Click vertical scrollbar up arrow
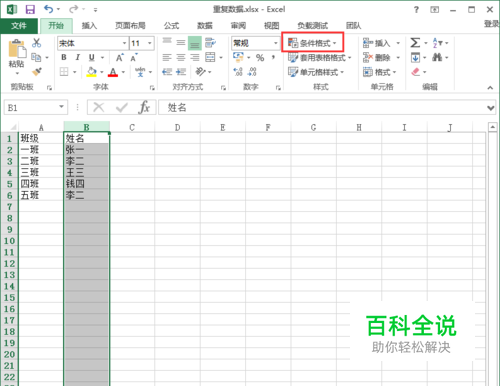 tap(493, 127)
